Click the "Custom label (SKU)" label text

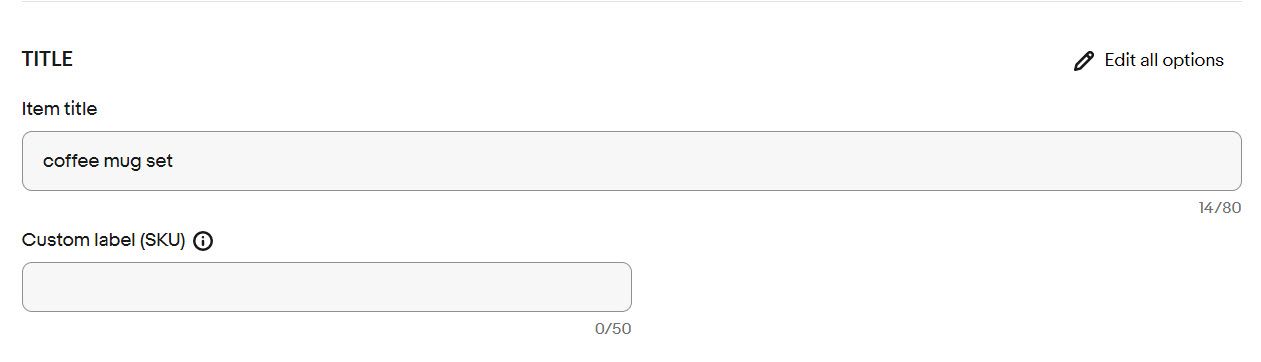pyautogui.click(x=104, y=240)
